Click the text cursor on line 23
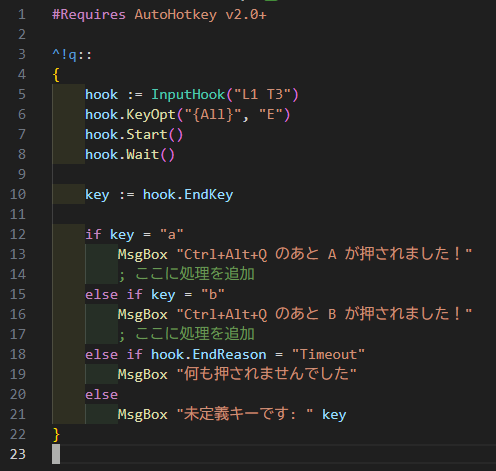 (56, 454)
